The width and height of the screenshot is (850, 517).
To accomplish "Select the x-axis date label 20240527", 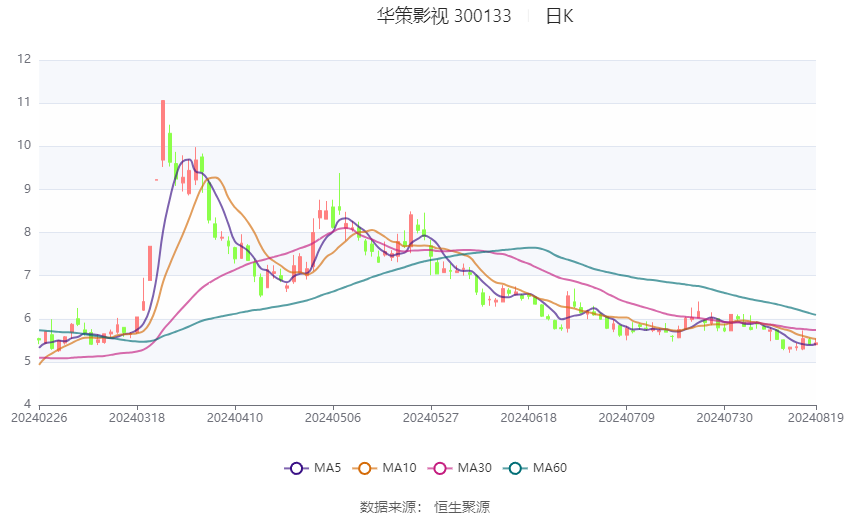I will click(x=431, y=418).
